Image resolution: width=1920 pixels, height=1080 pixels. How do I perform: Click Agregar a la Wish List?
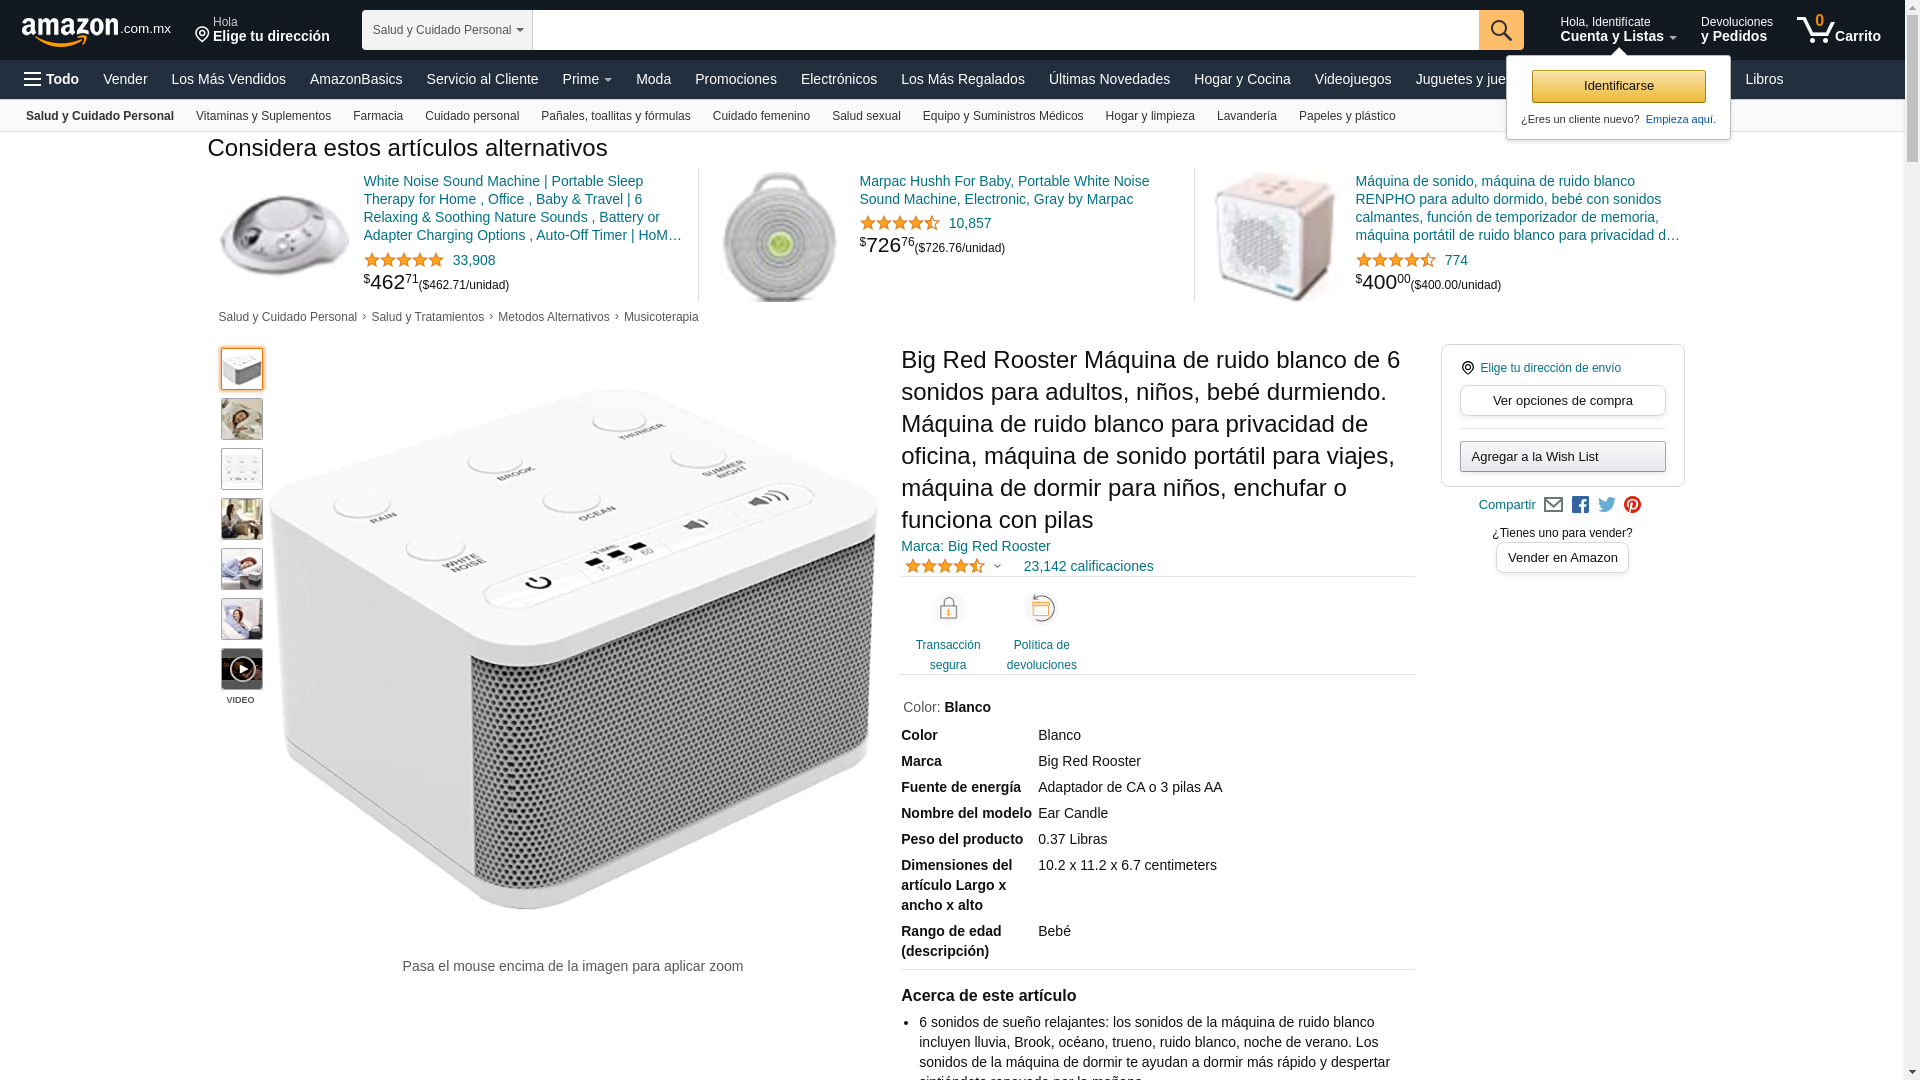click(1562, 457)
